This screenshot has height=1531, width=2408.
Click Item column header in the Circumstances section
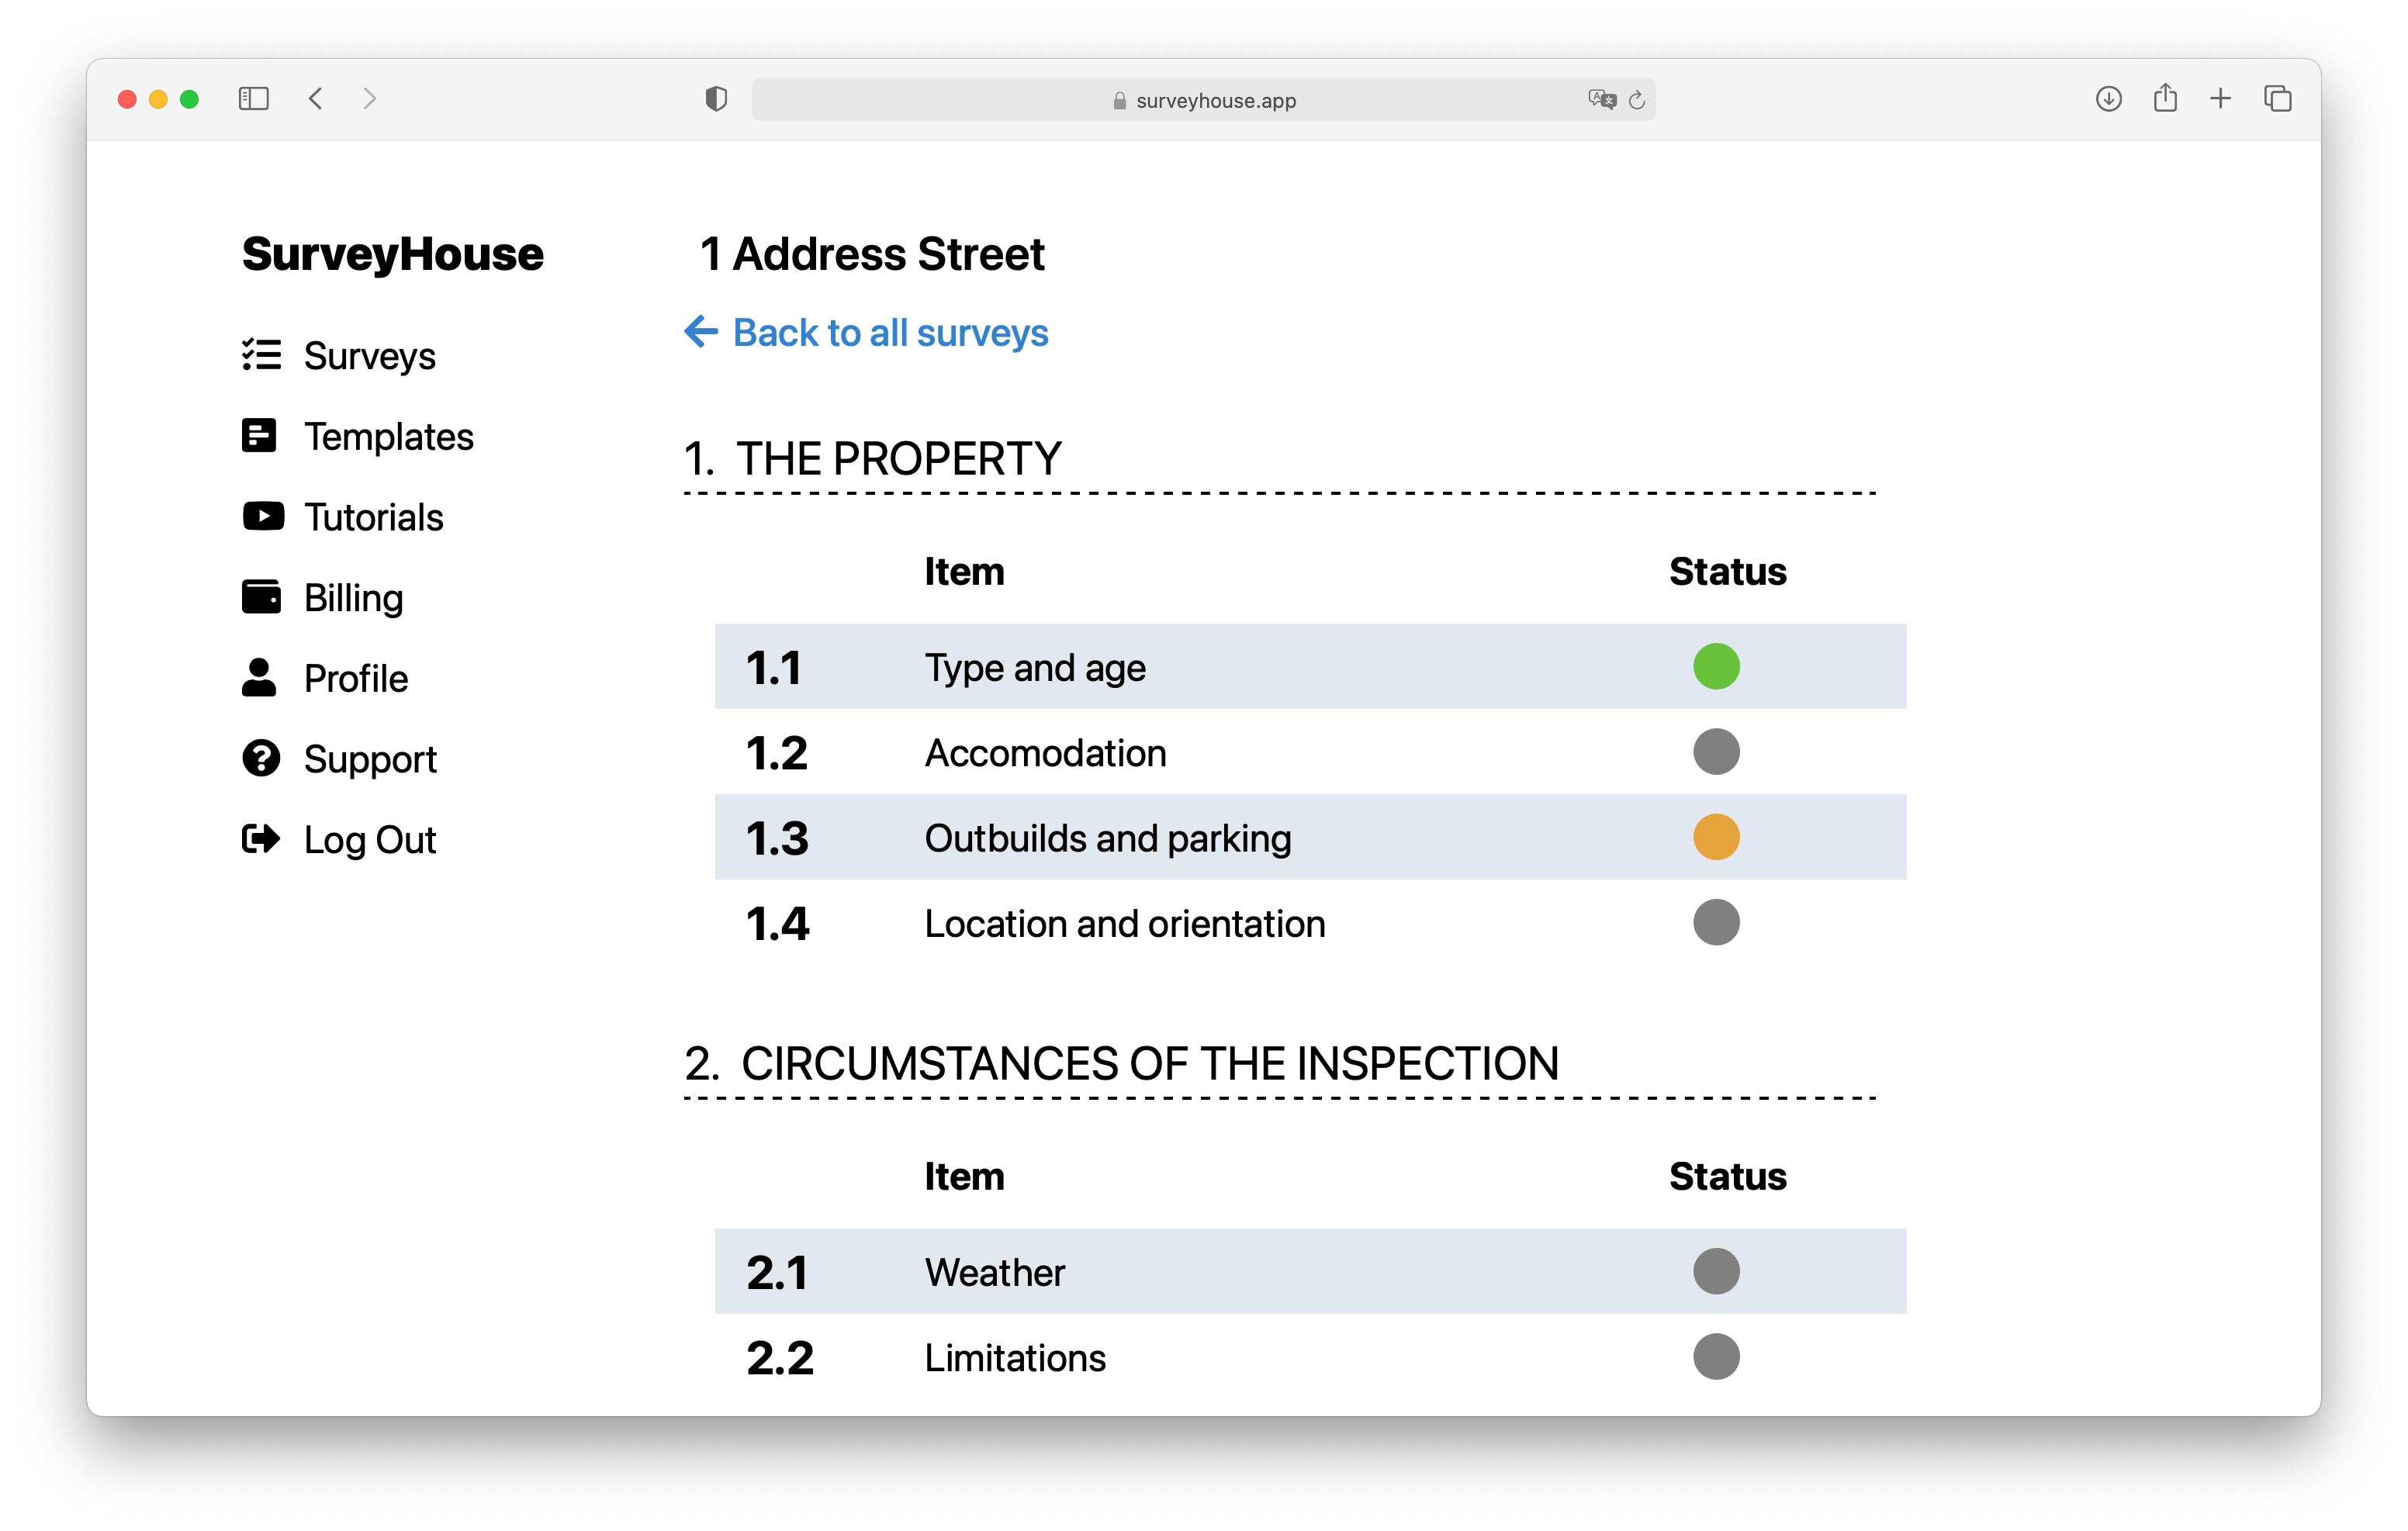tap(964, 1176)
